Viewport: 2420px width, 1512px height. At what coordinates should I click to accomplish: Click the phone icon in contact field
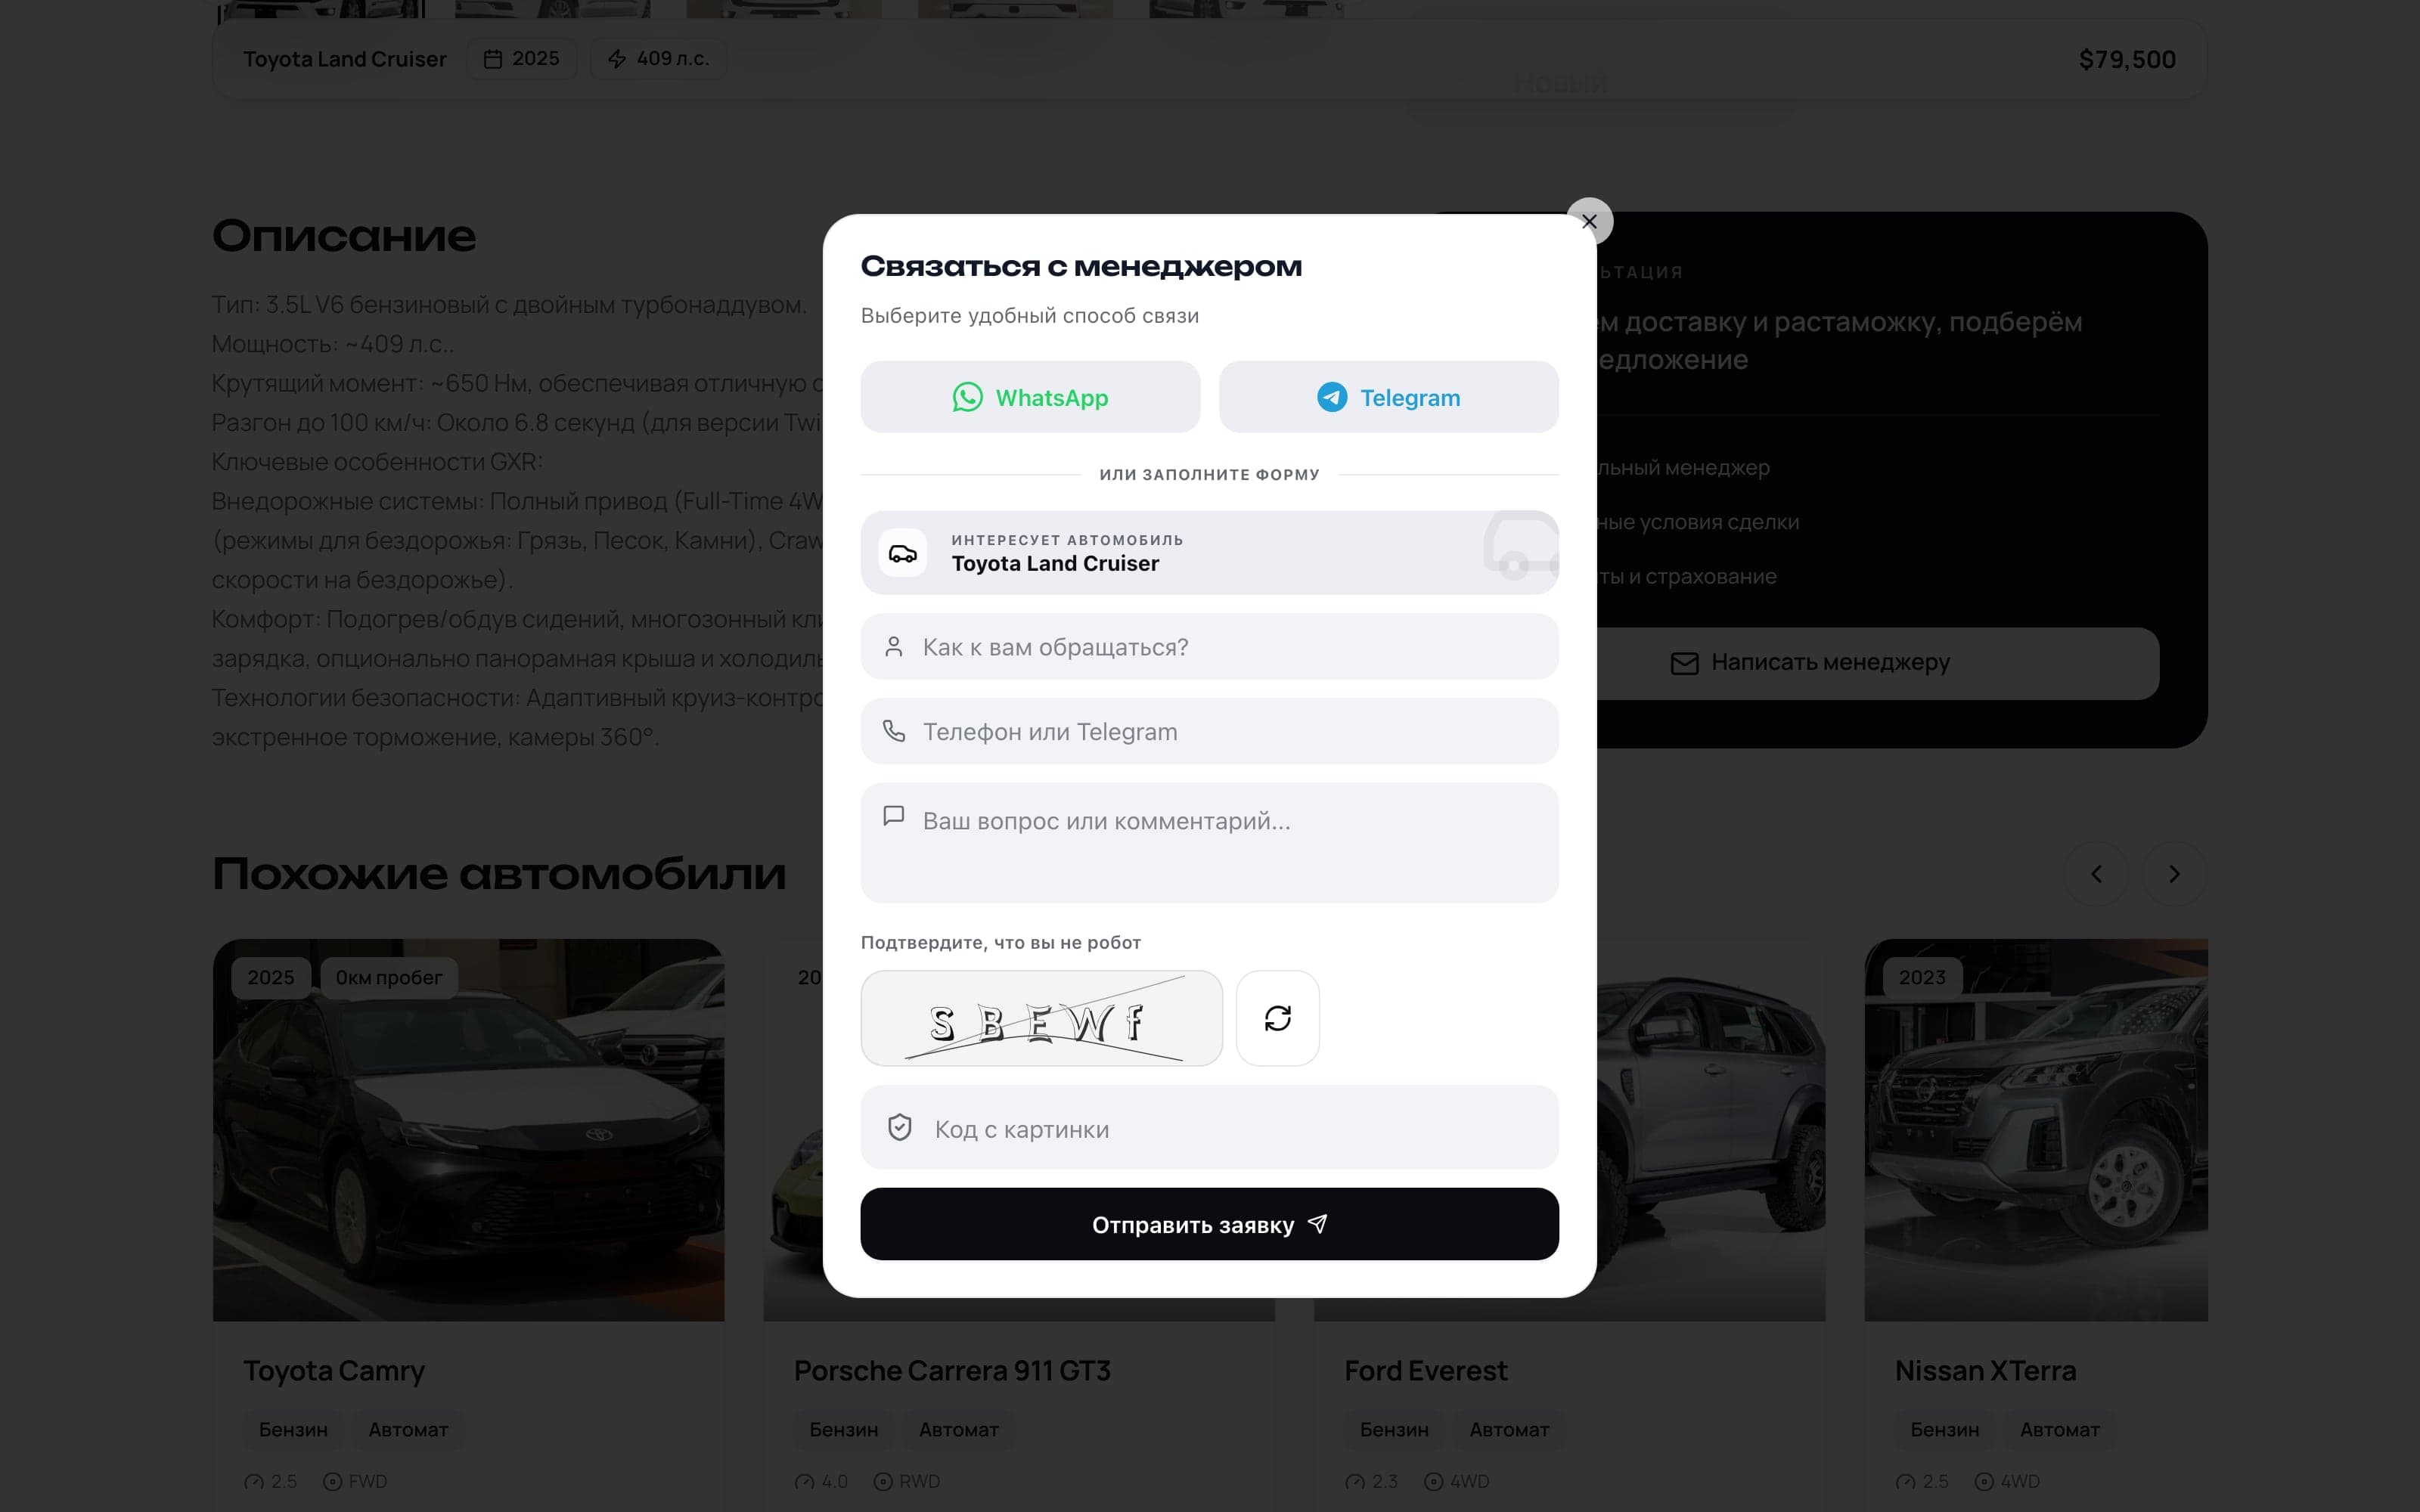click(894, 731)
